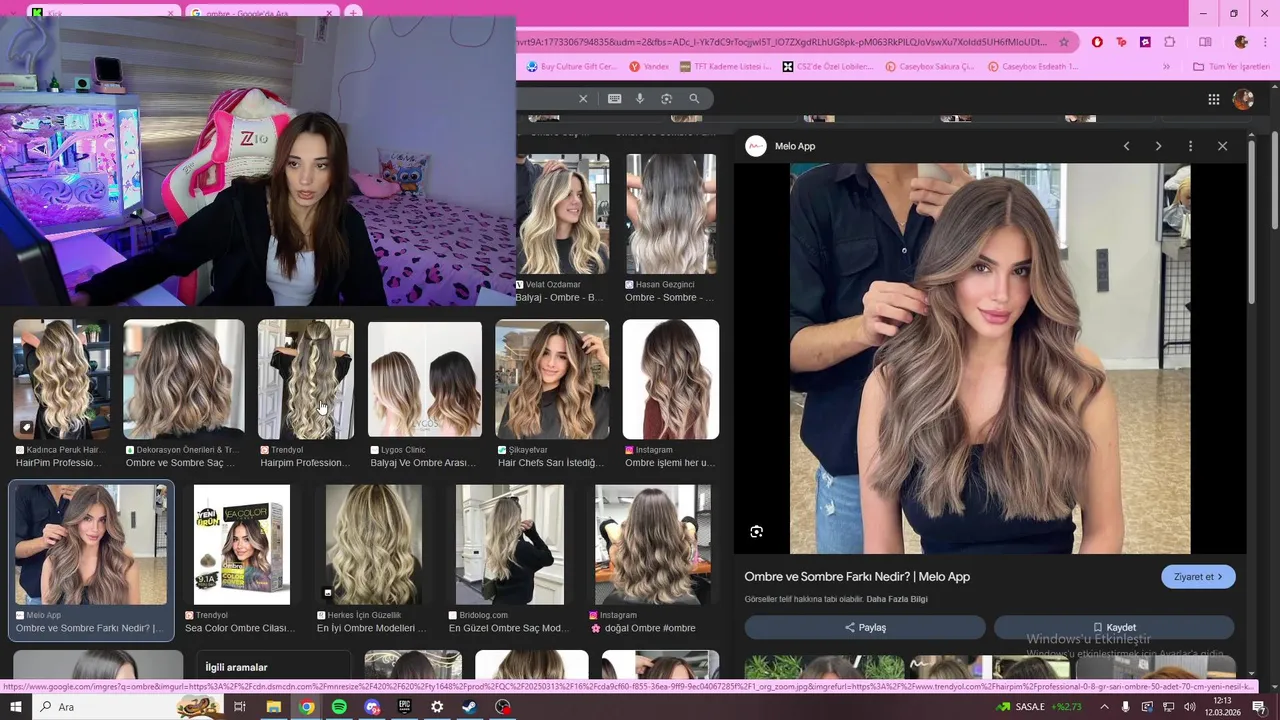
Task: Open the Chrome three-dot menu
Action: pos(1267,42)
